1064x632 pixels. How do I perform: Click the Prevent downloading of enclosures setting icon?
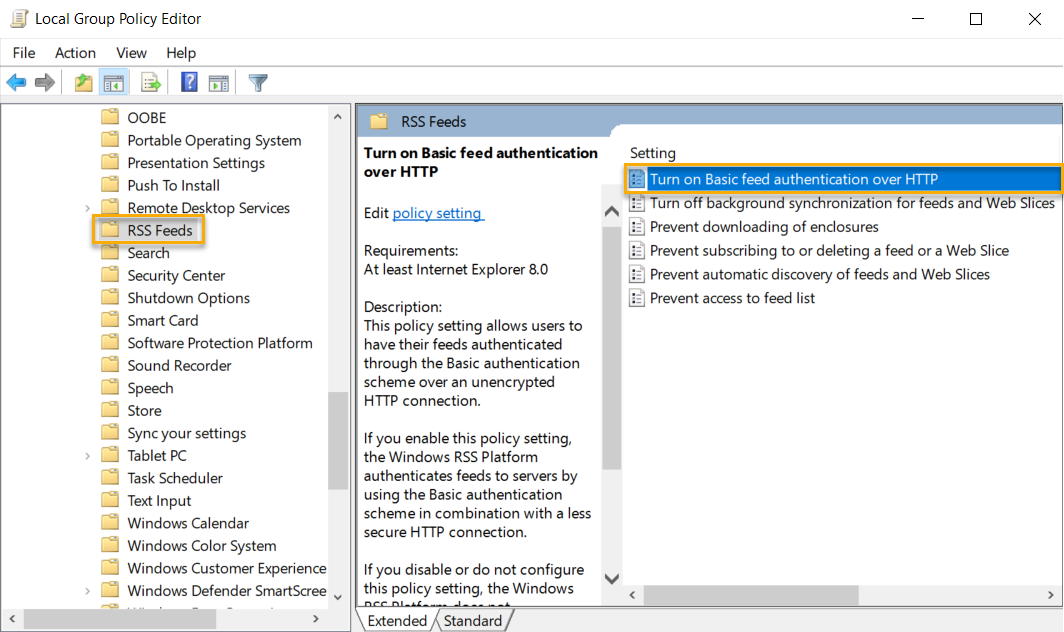click(x=637, y=224)
